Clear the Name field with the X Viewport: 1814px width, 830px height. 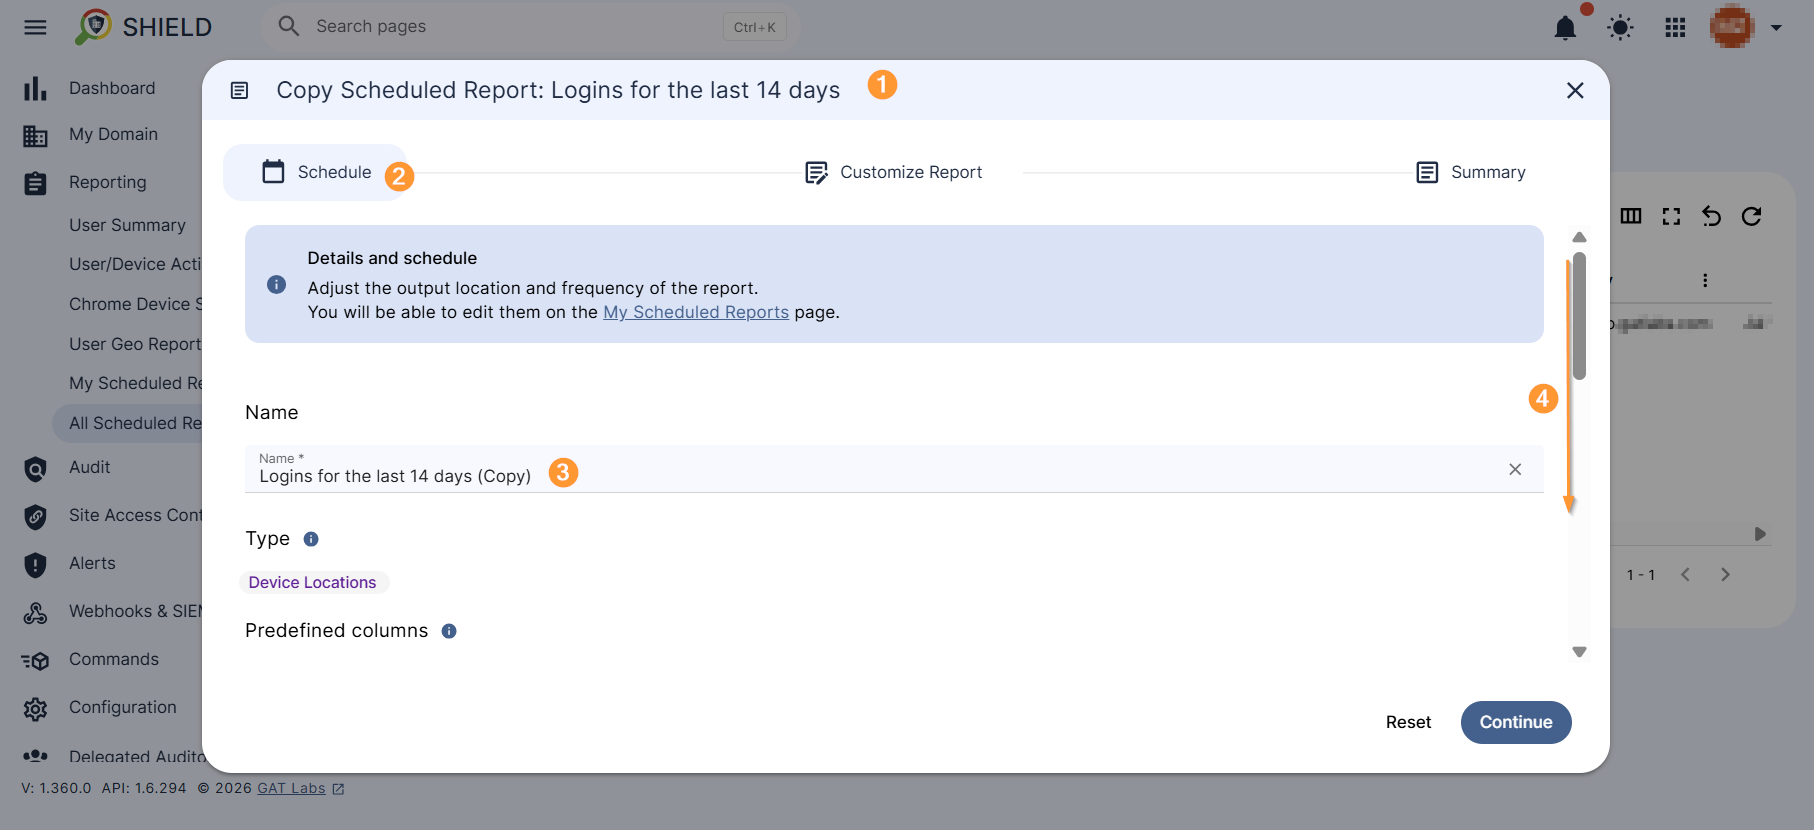(x=1515, y=469)
